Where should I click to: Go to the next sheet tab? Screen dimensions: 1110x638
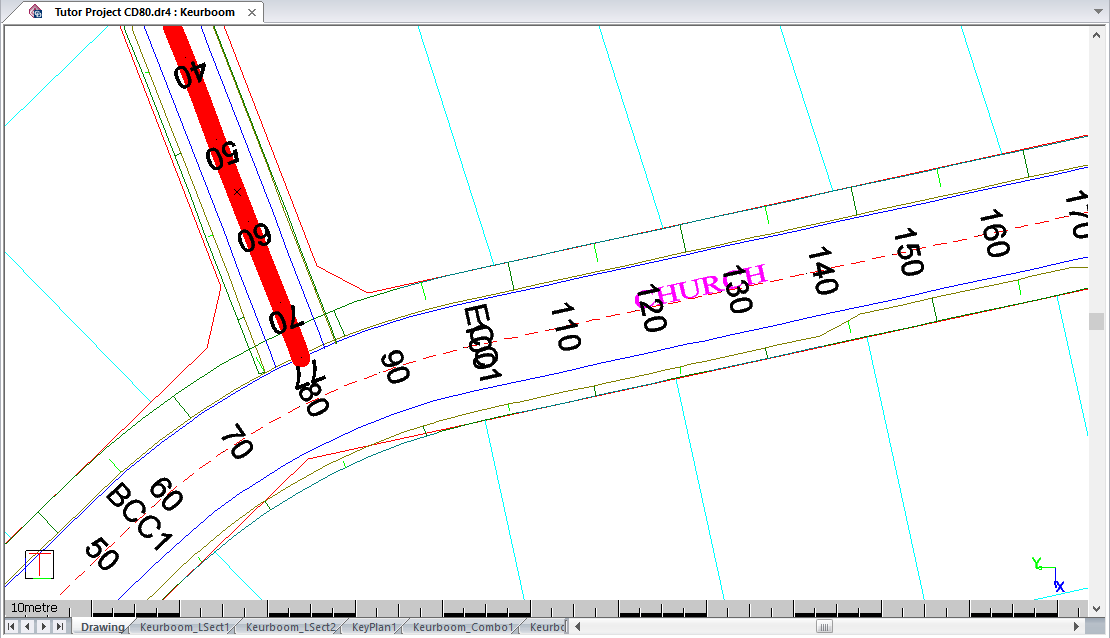click(44, 627)
